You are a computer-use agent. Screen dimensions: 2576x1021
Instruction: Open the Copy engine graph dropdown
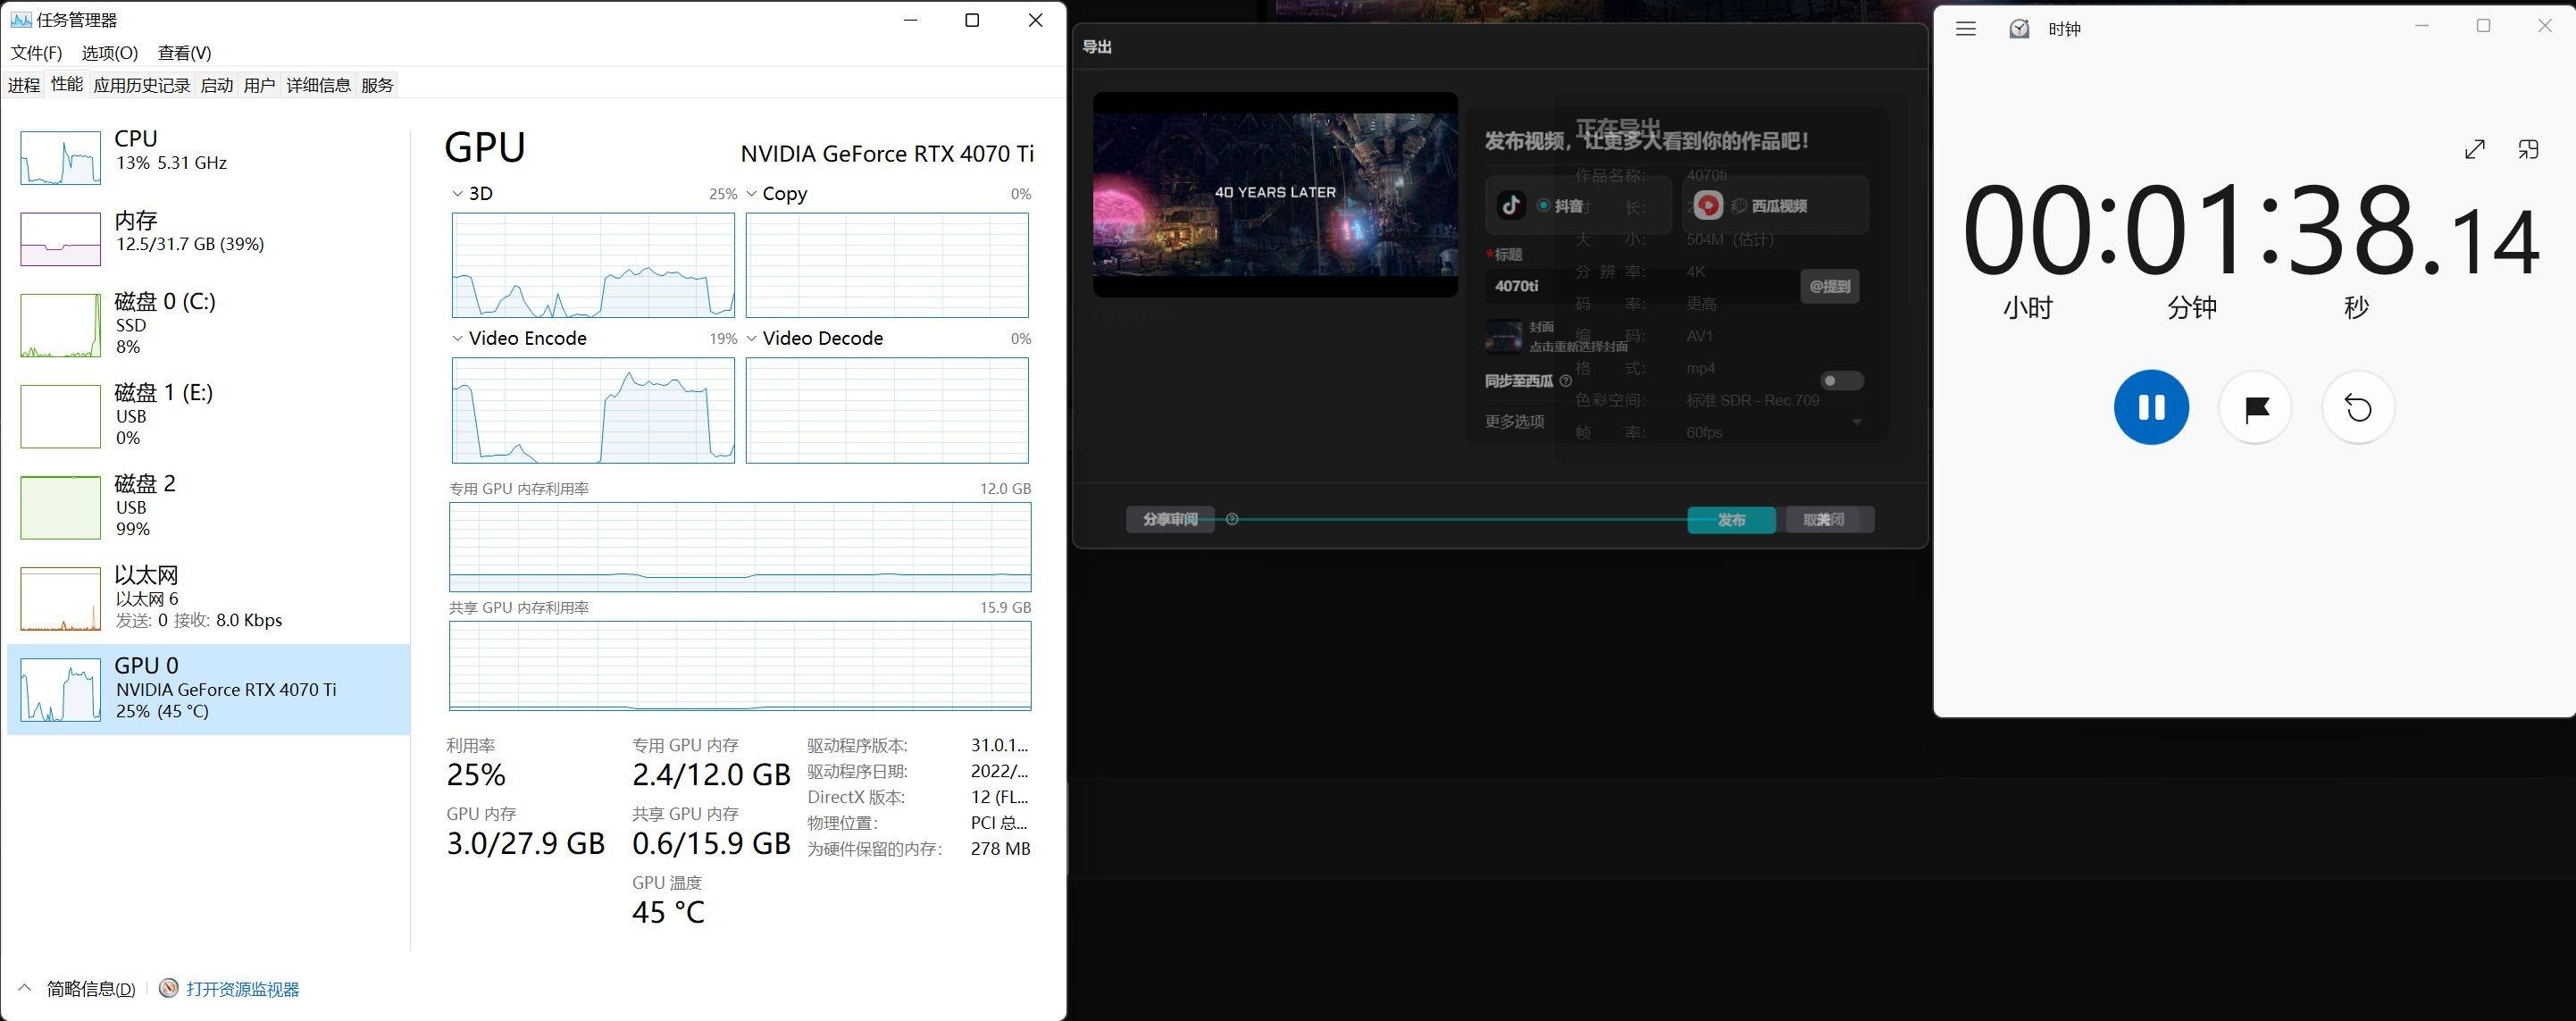point(752,194)
